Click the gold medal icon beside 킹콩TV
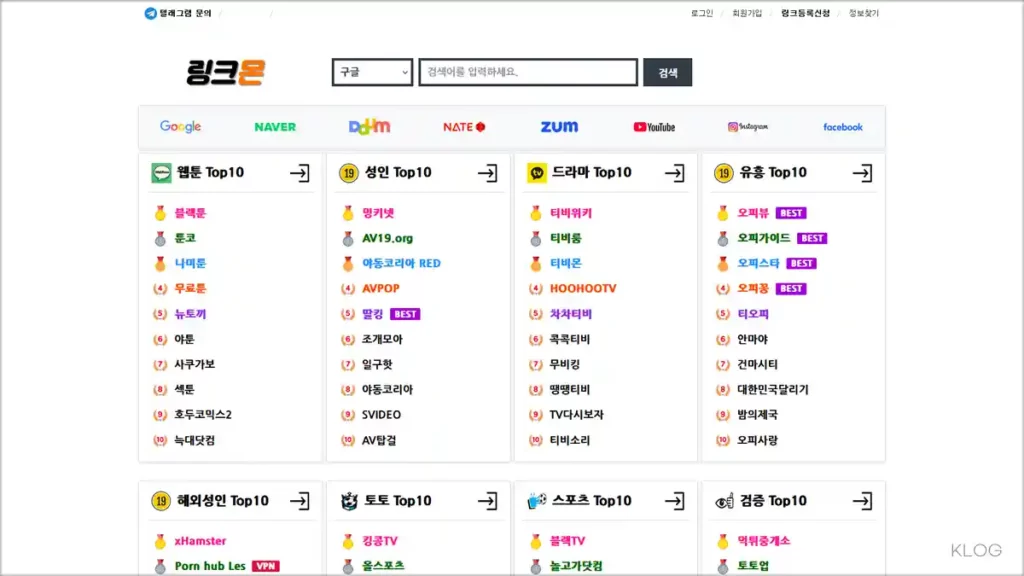Viewport: 1024px width, 576px height. click(x=347, y=541)
